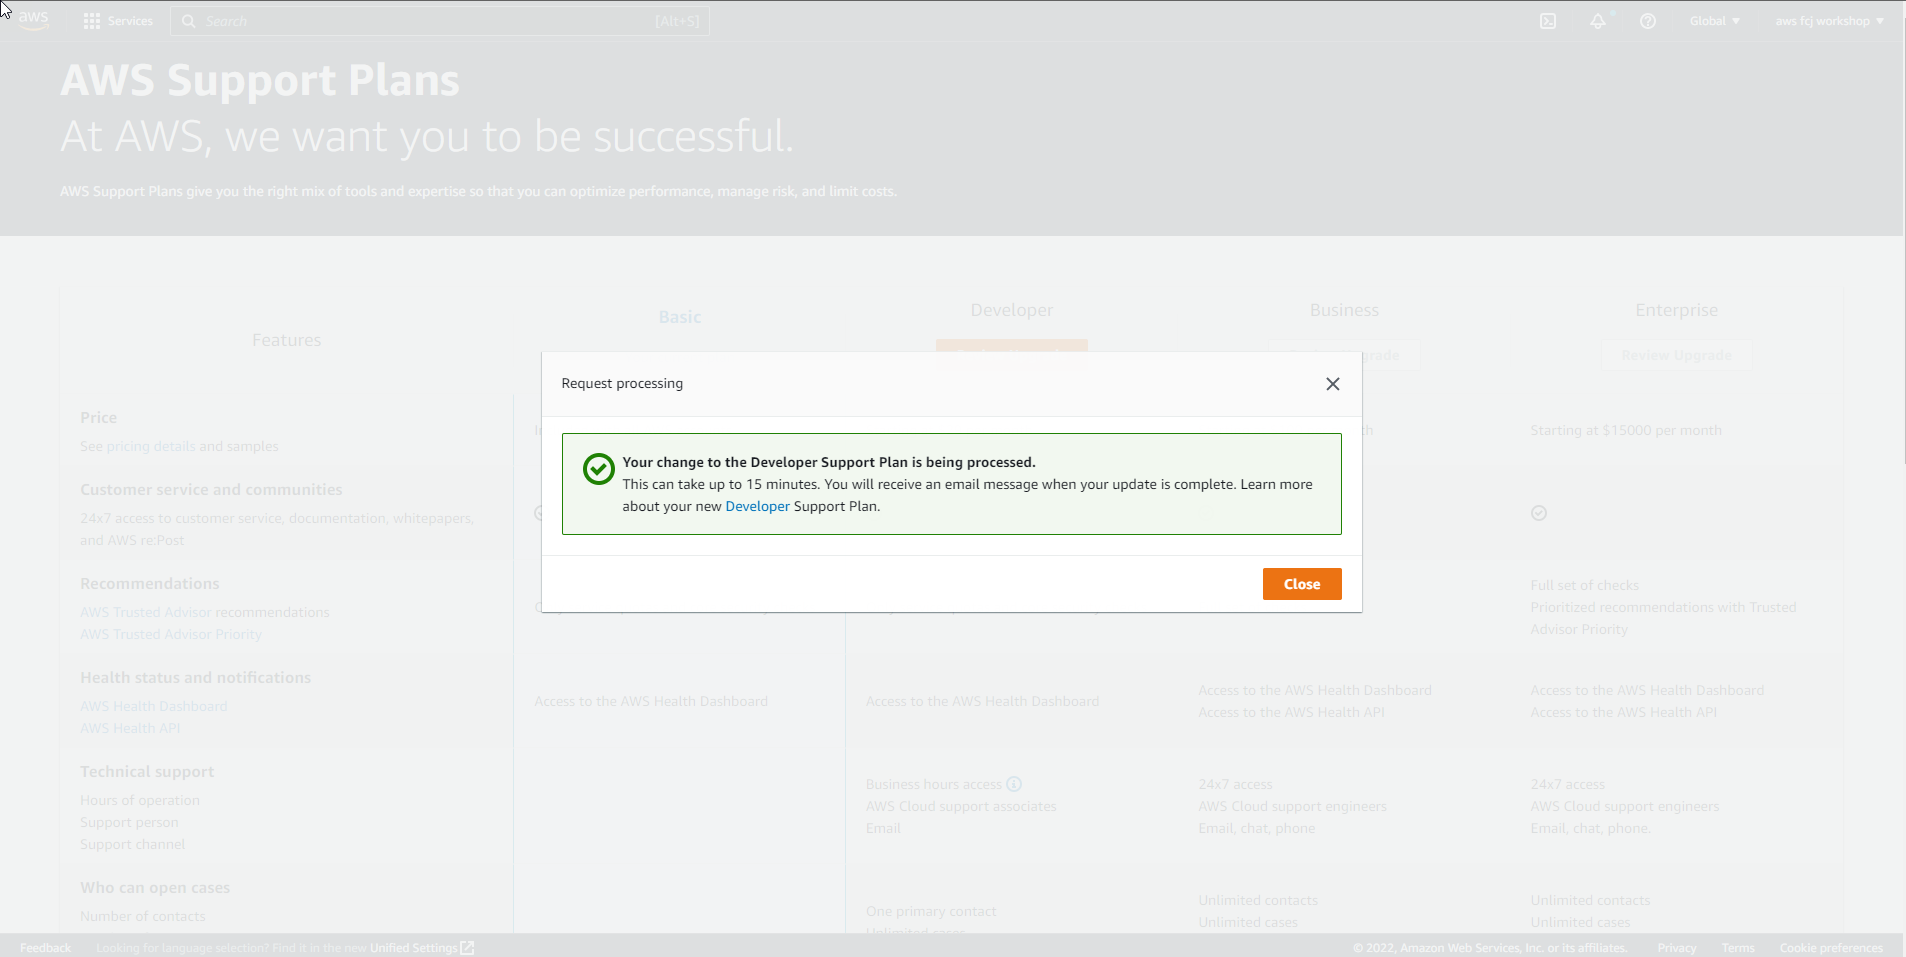Open the notifications bell
Screen dimensions: 1906x957
[x=1598, y=21]
